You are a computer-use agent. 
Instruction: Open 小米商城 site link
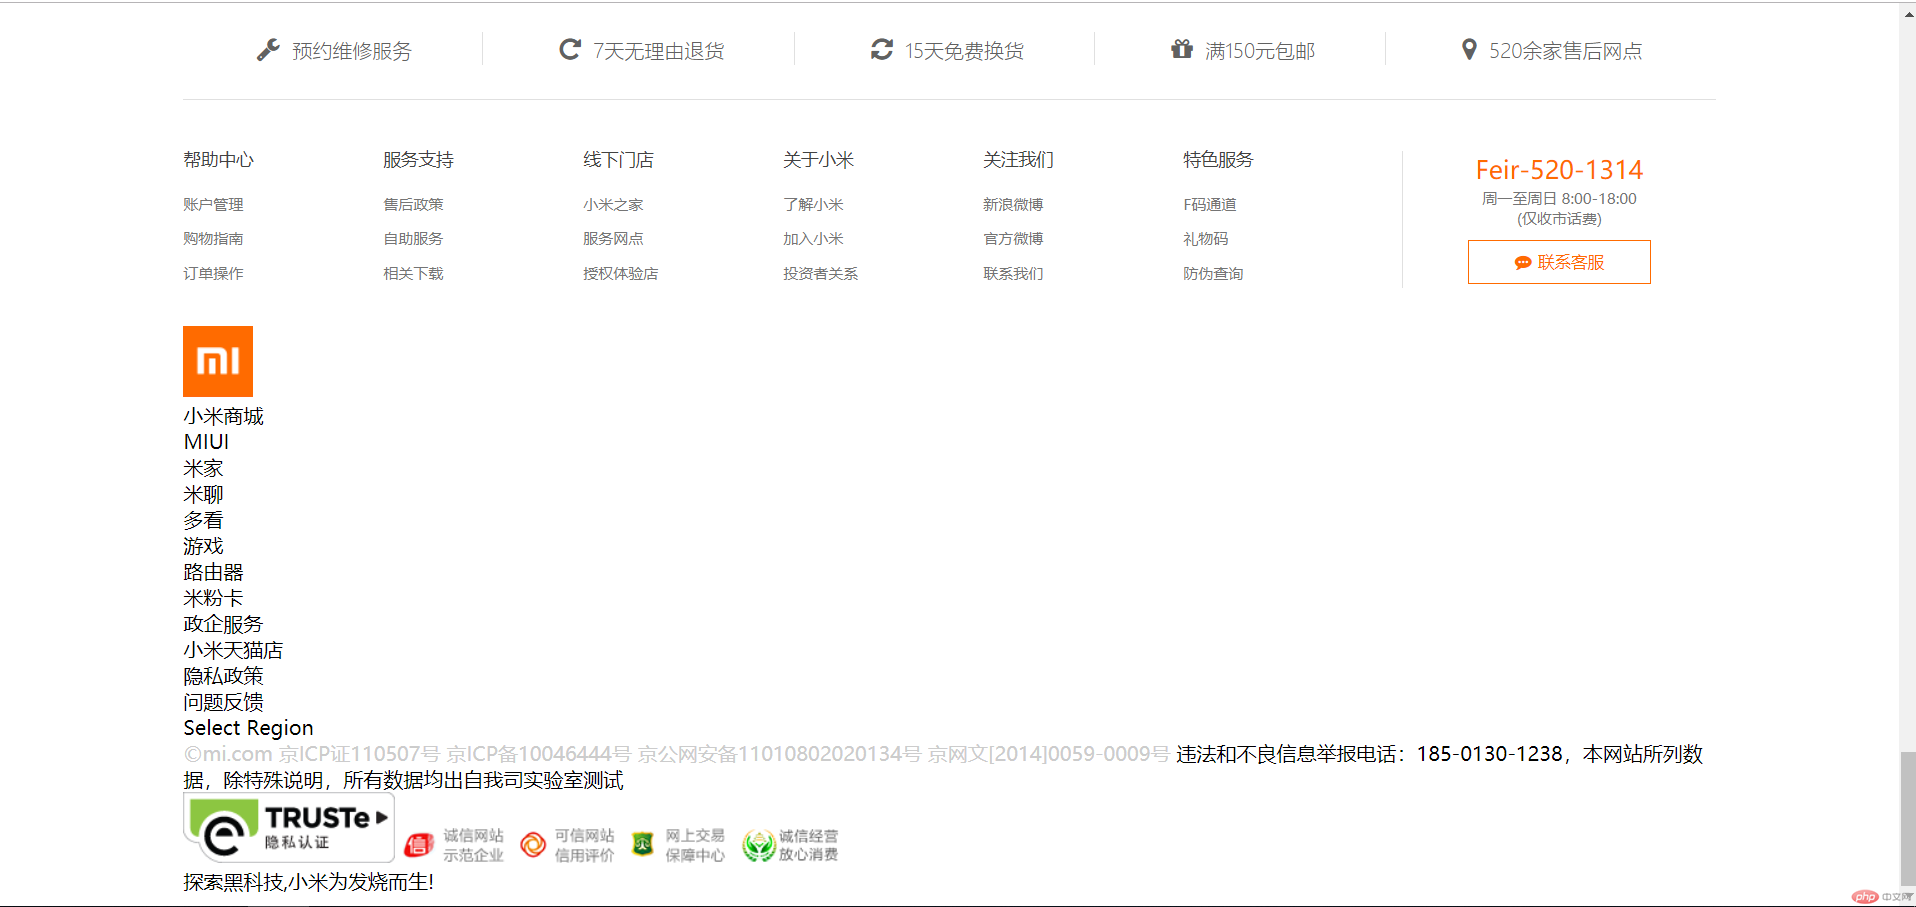click(223, 416)
